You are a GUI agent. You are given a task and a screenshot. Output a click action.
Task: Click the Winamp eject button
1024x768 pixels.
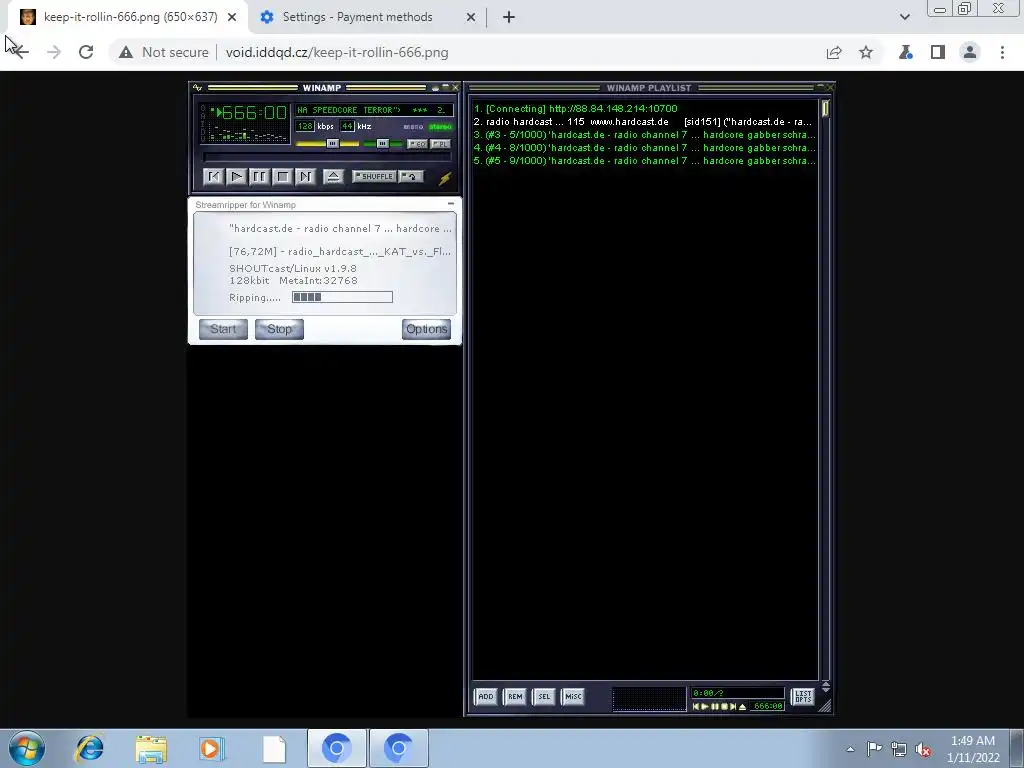tap(333, 176)
